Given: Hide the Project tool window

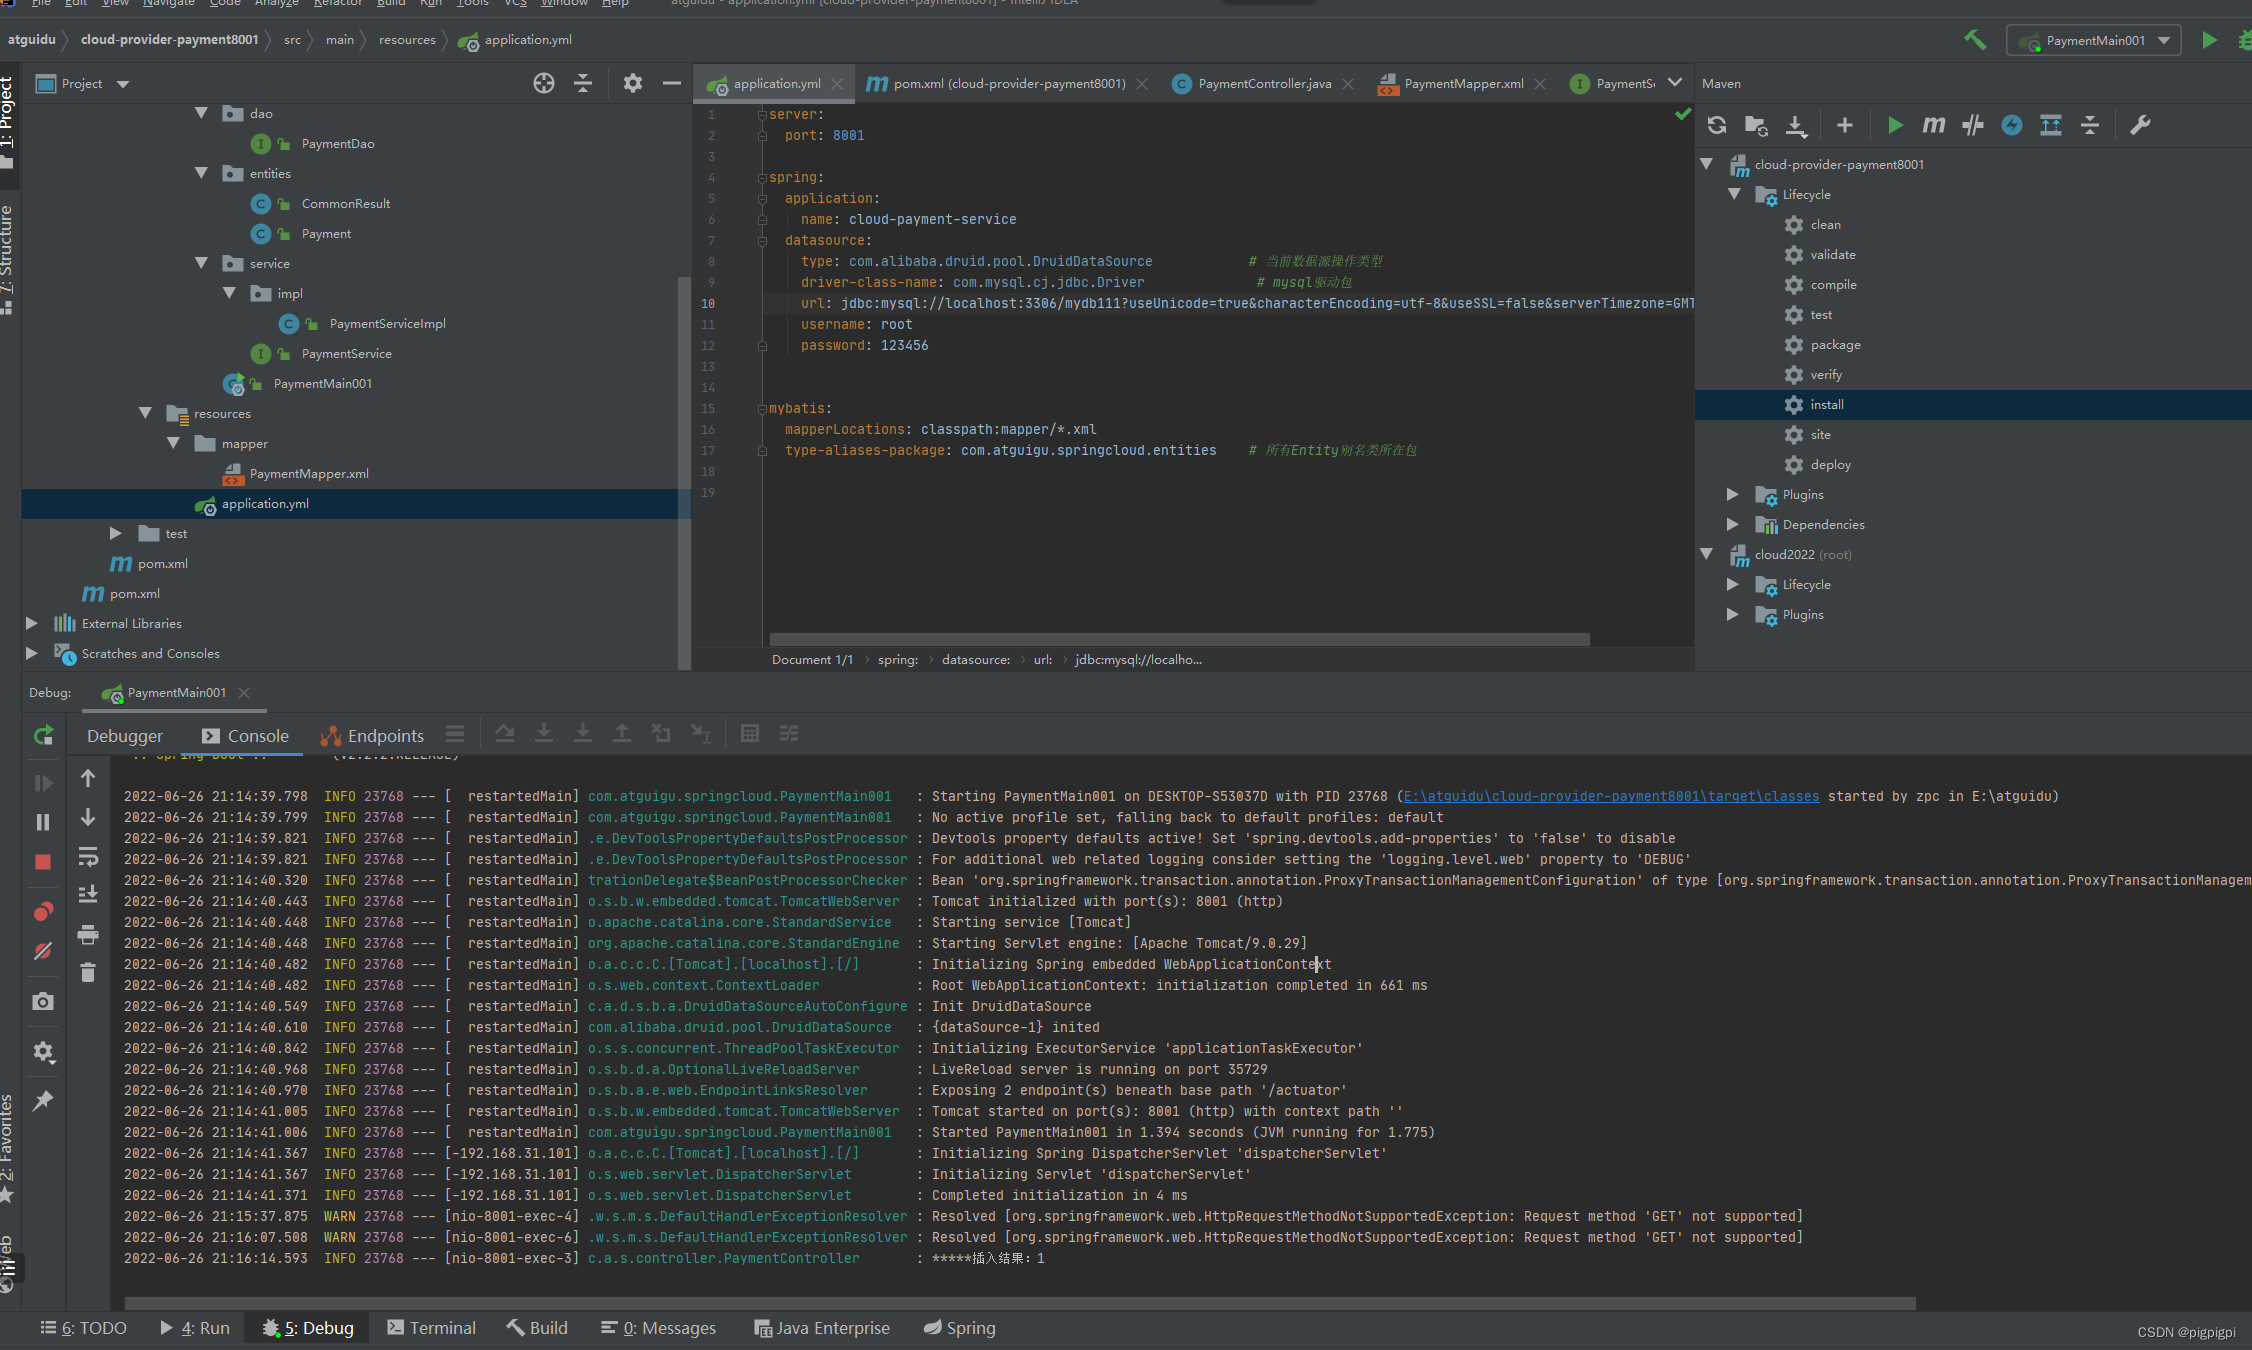Looking at the screenshot, I should [672, 83].
